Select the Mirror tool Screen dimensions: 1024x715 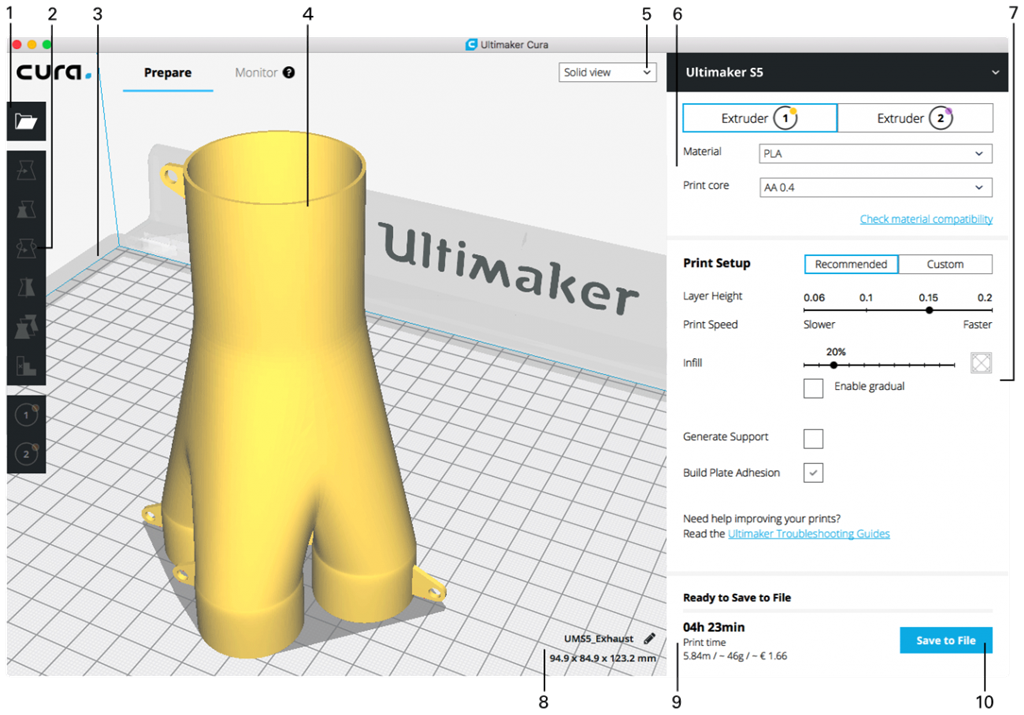click(x=25, y=287)
